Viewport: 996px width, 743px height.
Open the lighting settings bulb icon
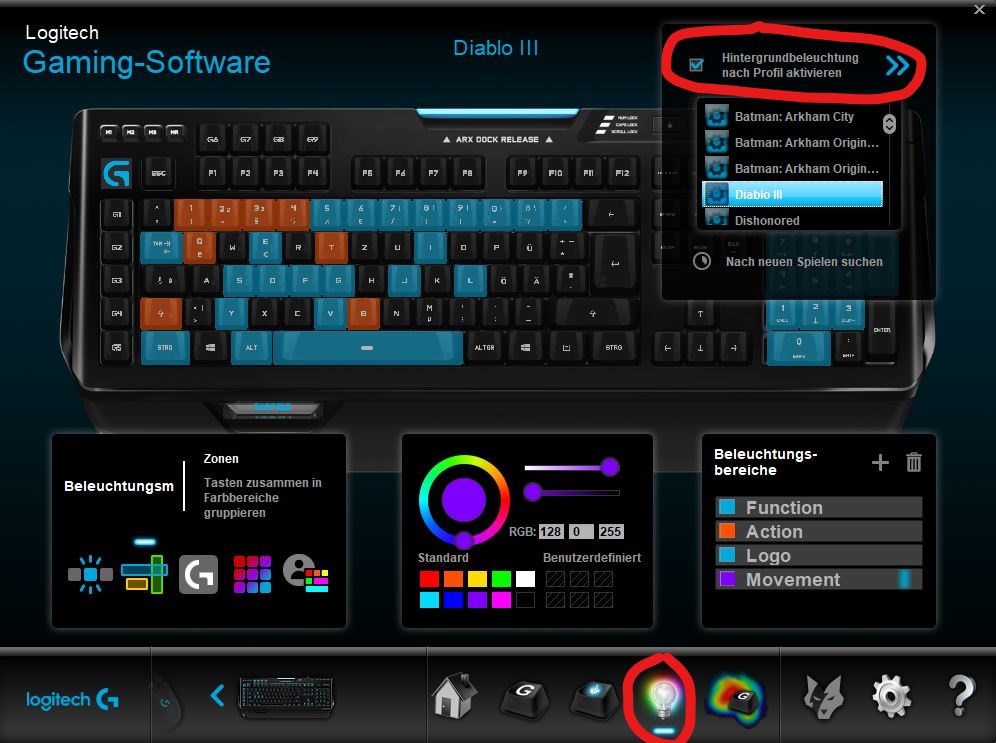tap(663, 697)
